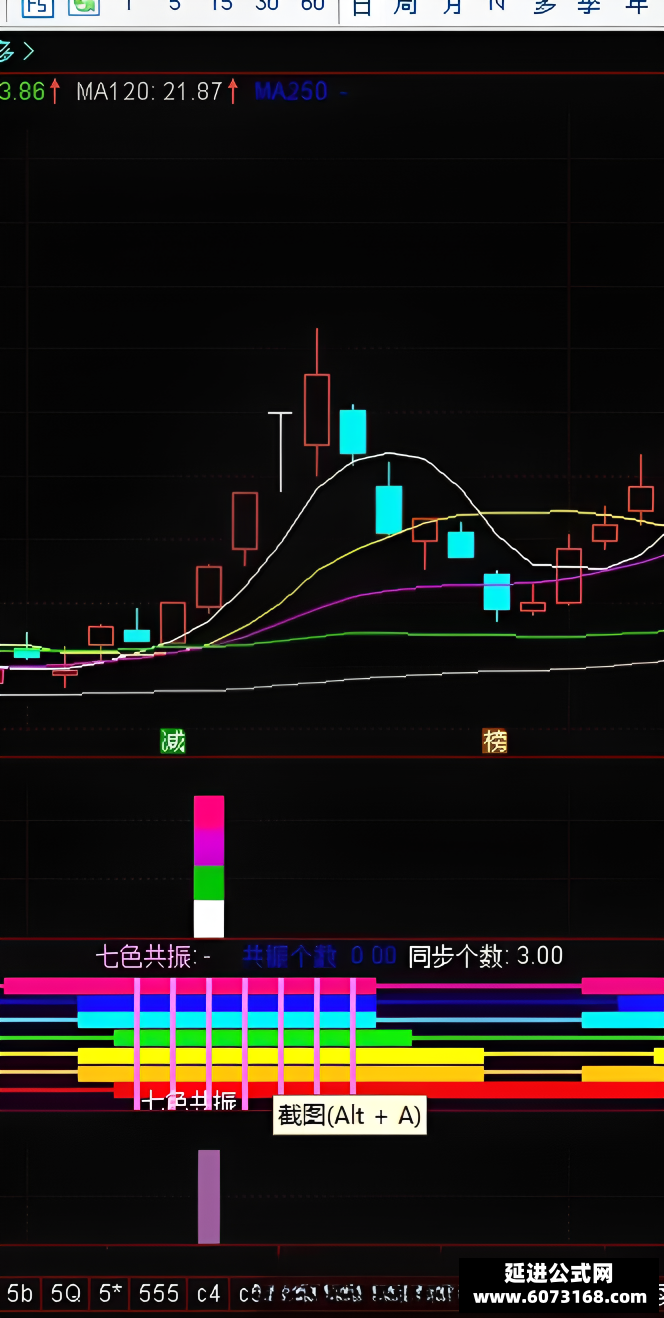Click the green 减 marker icon
The image size is (664, 1318).
[x=173, y=741]
